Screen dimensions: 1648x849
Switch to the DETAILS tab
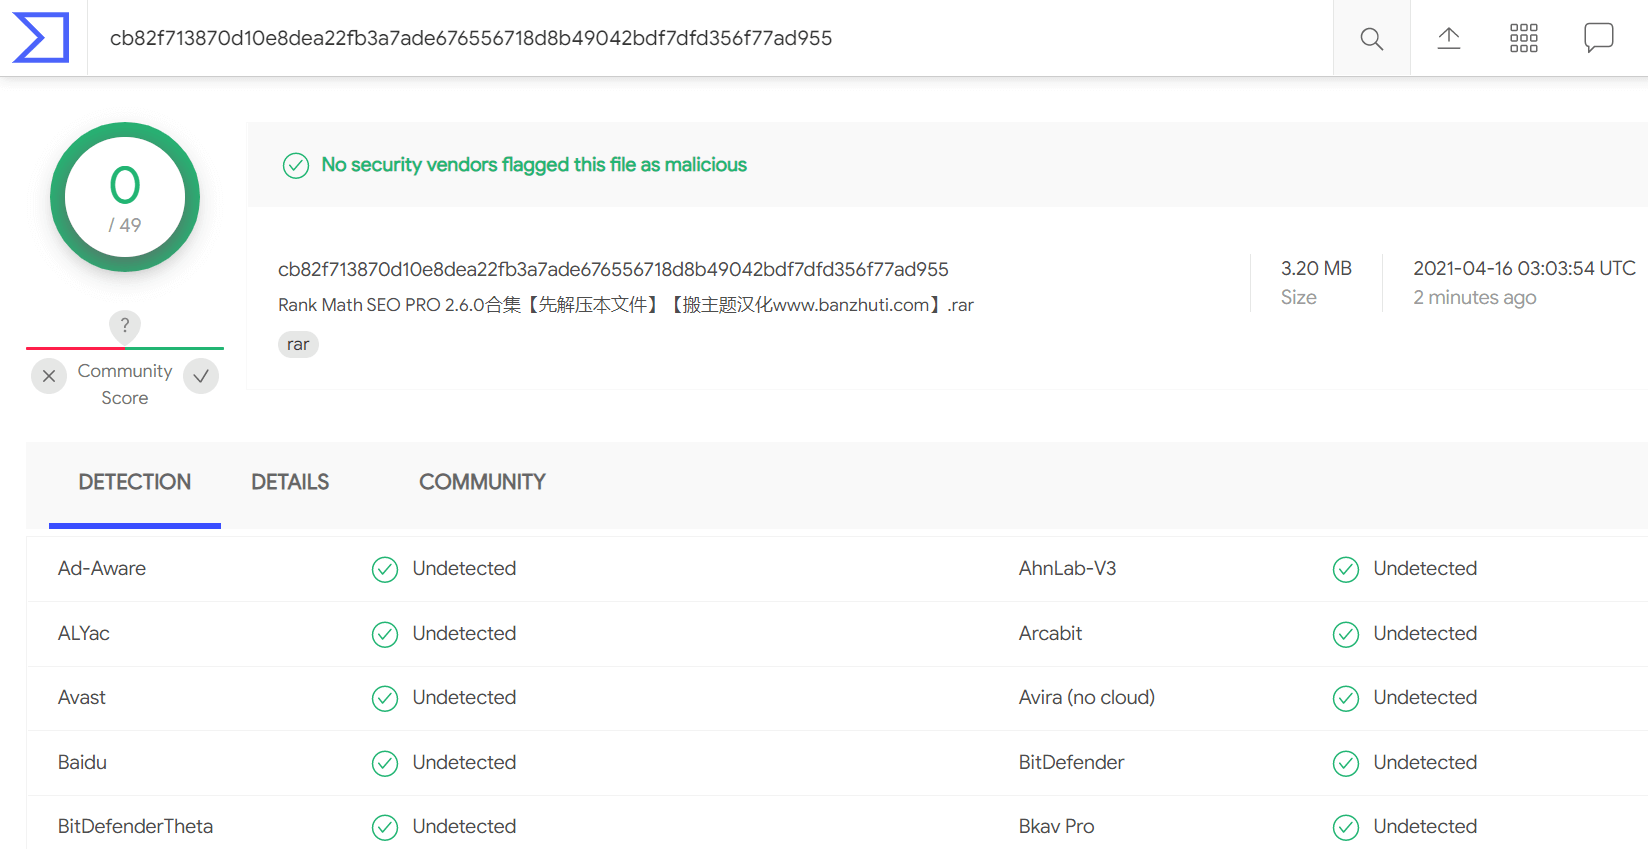coord(290,483)
